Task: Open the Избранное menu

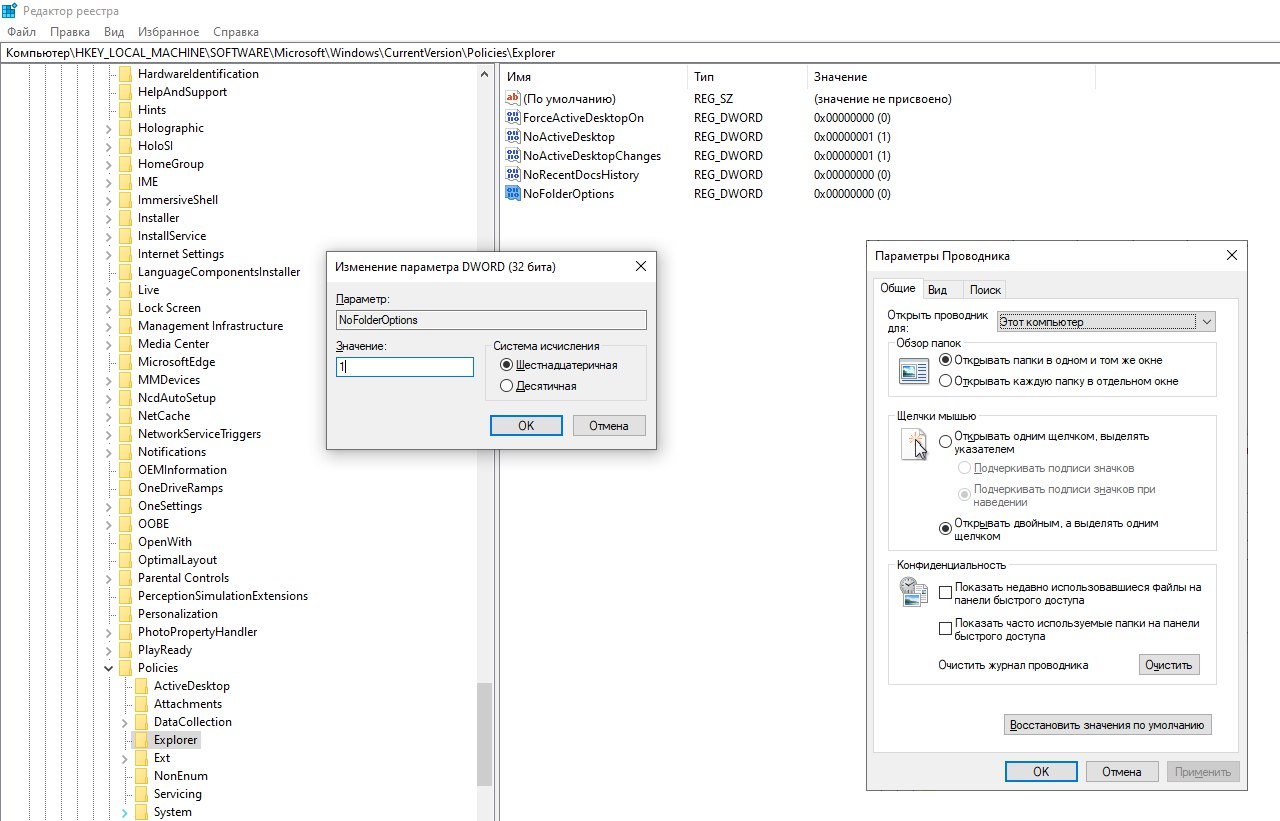Action: click(x=168, y=32)
